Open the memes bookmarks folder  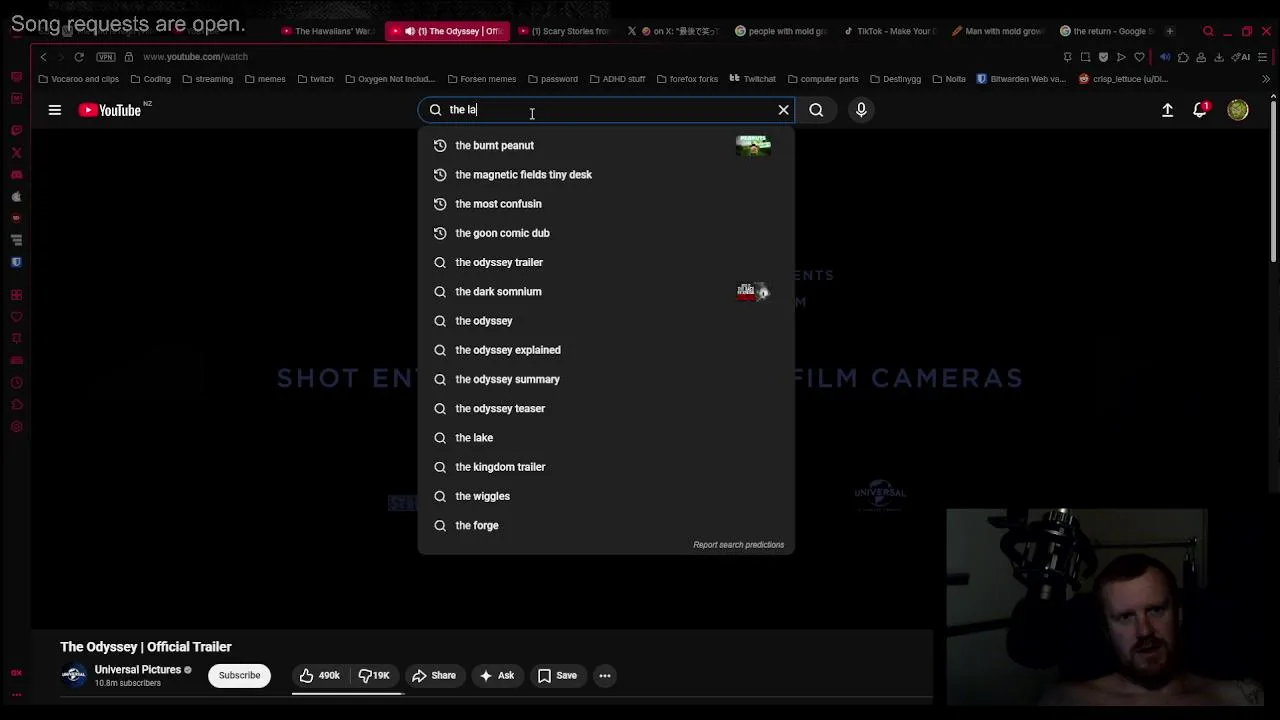pos(265,79)
